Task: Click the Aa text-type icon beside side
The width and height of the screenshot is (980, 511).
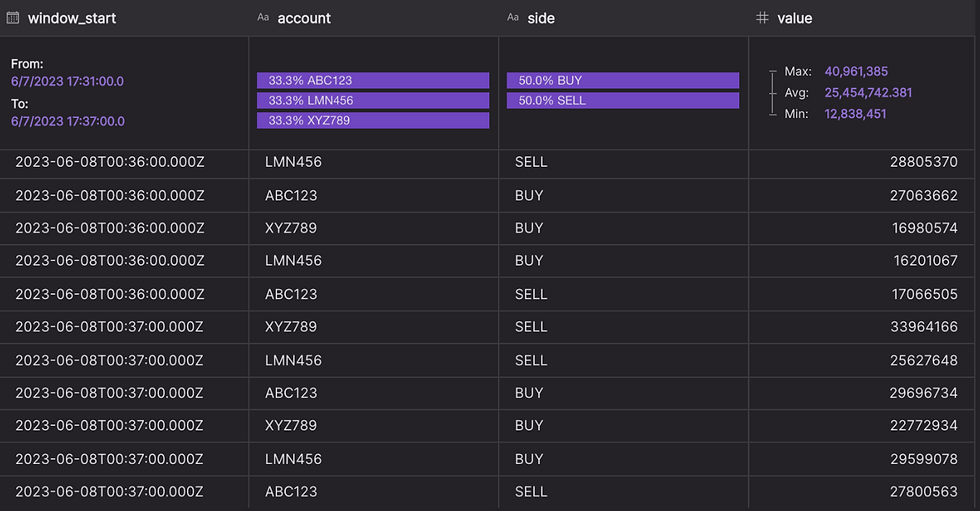Action: coord(512,17)
